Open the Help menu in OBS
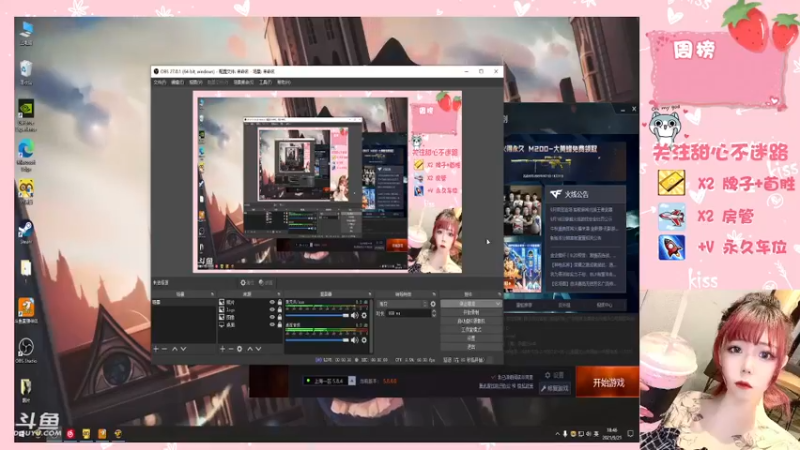 point(284,82)
